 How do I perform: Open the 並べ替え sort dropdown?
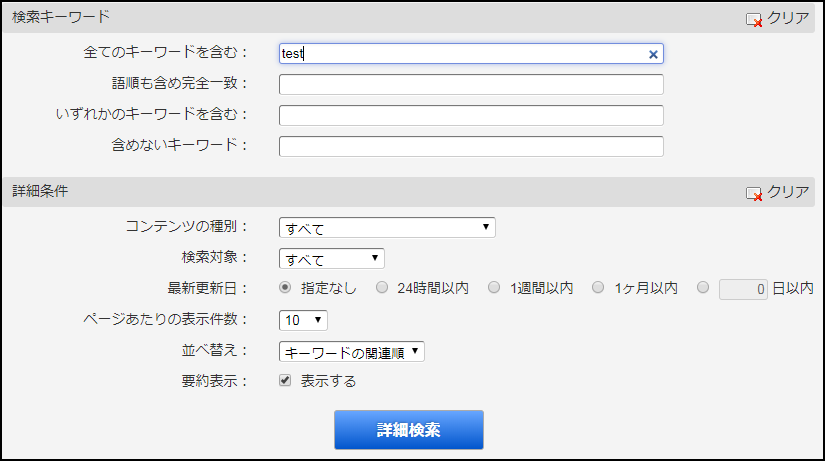pyautogui.click(x=352, y=351)
